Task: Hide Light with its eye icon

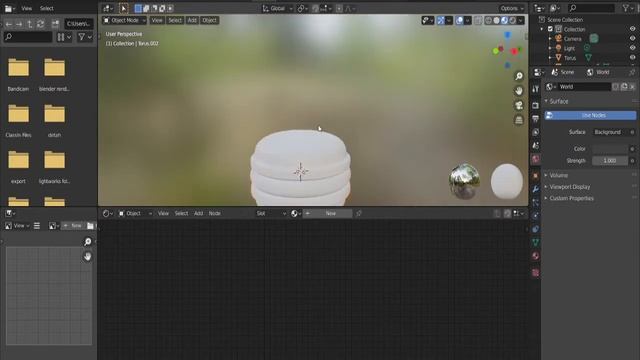Action: point(632,48)
